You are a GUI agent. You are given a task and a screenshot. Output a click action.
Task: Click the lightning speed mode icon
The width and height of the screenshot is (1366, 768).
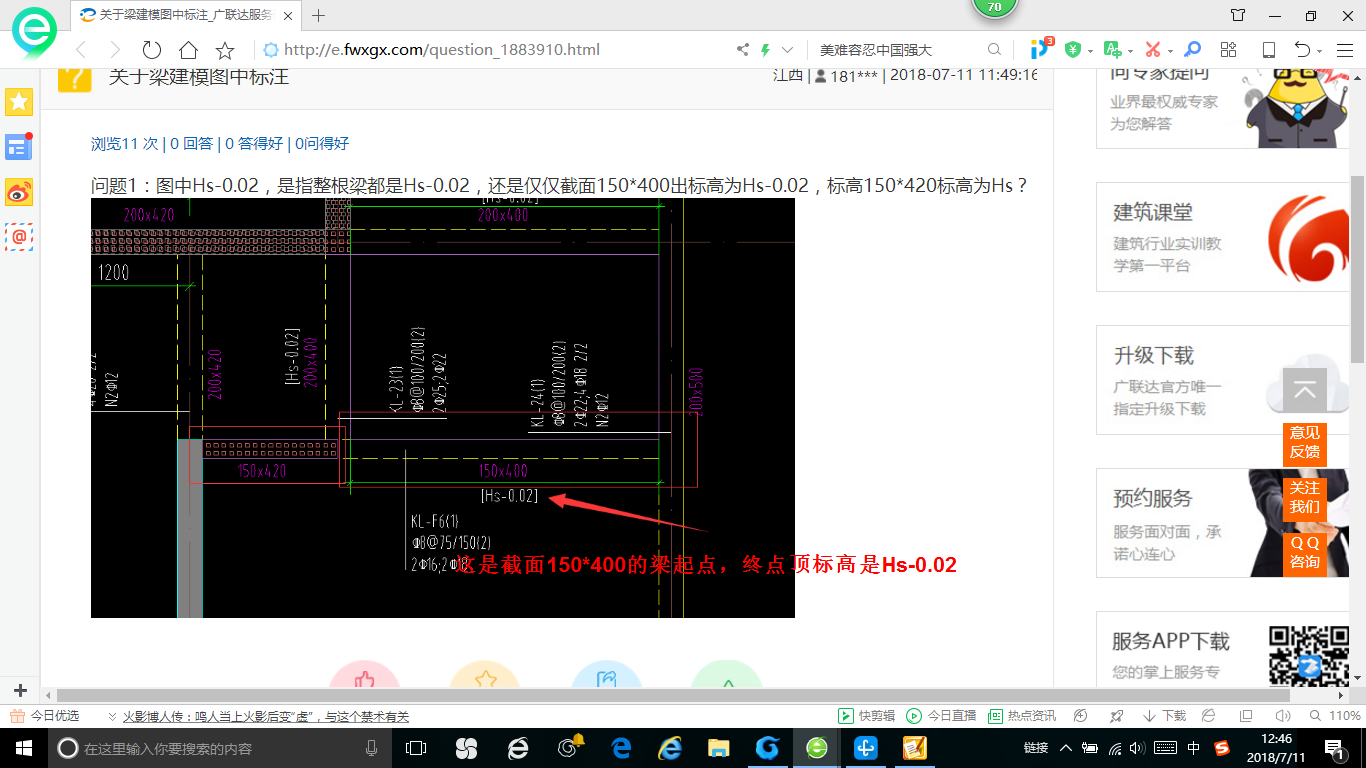pos(766,50)
